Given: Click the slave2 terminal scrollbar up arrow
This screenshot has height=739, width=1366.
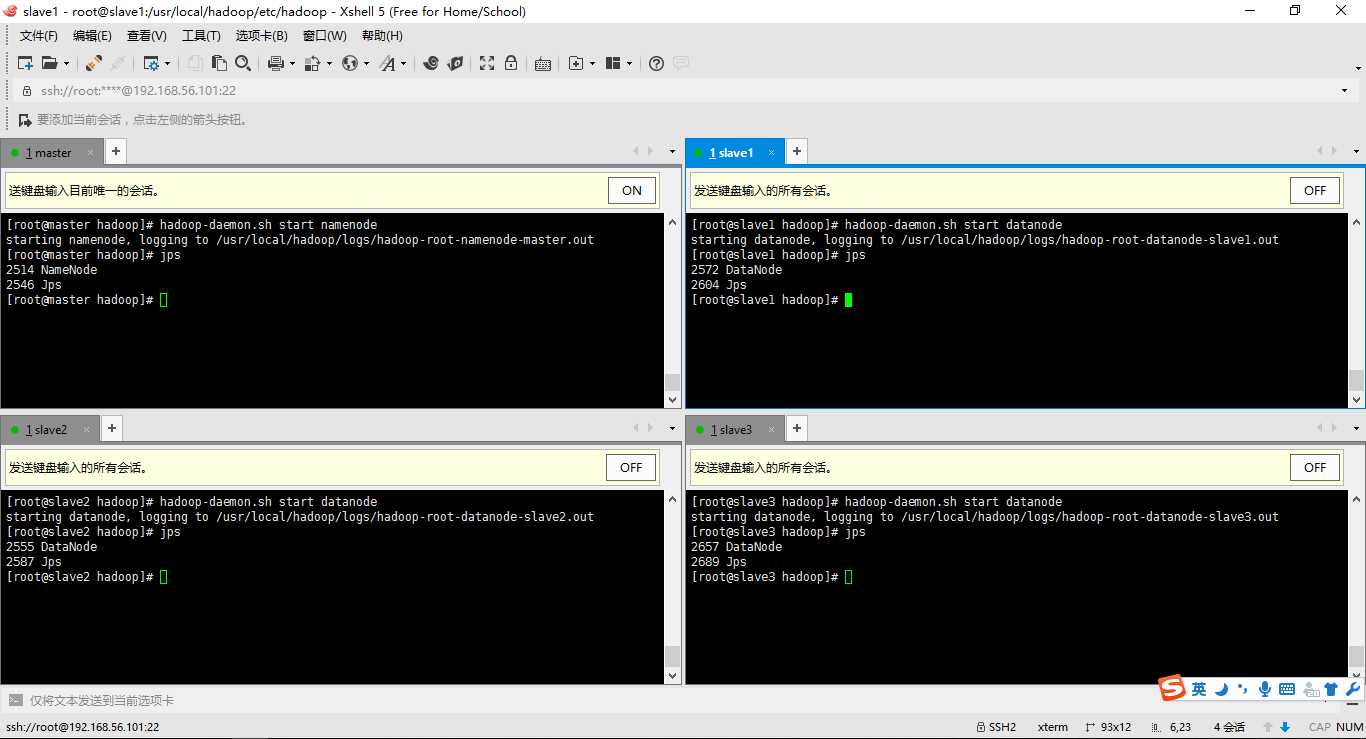Looking at the screenshot, I should click(x=673, y=498).
